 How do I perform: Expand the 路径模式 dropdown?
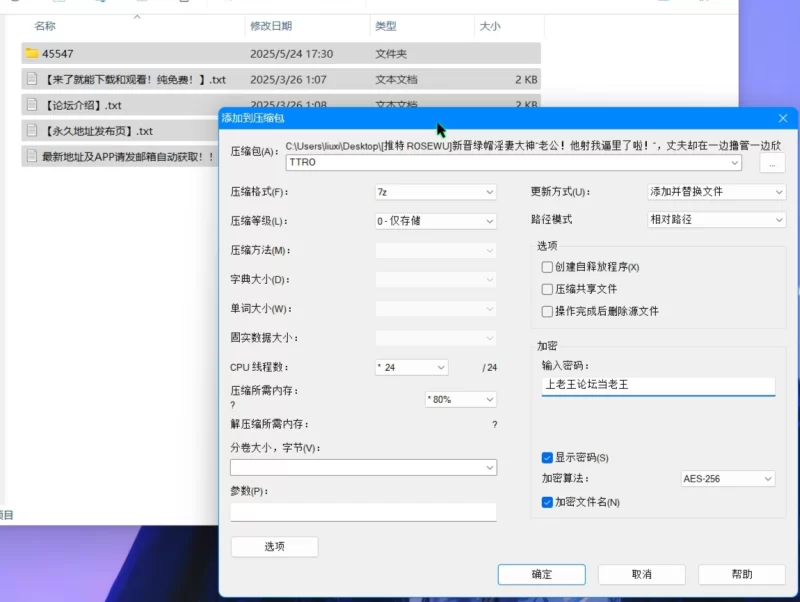pyautogui.click(x=716, y=219)
